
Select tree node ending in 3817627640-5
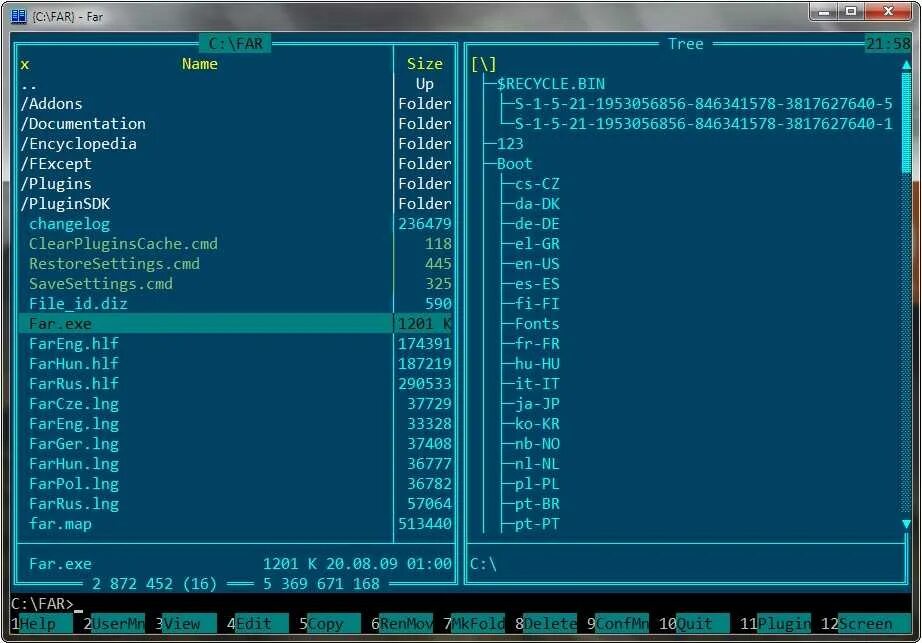(x=703, y=103)
